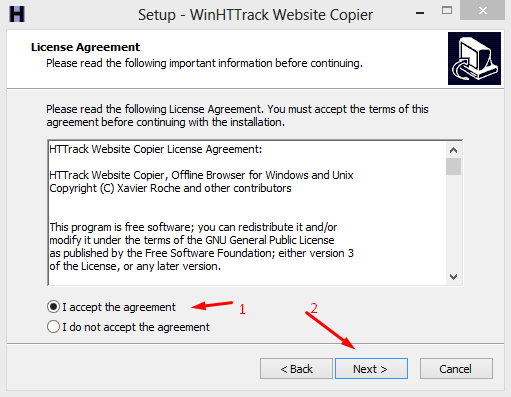Image resolution: width=511 pixels, height=397 pixels.
Task: Minimize the setup window
Action: tap(420, 13)
